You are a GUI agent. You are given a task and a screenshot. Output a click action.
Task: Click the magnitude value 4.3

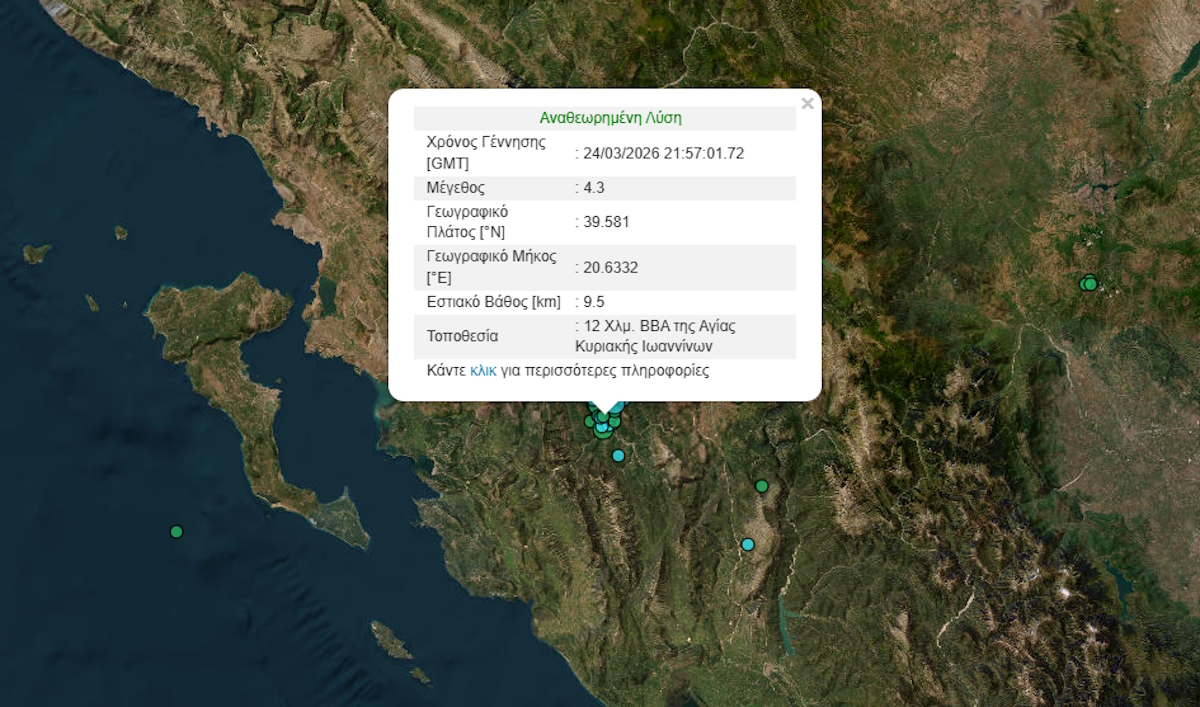(593, 188)
